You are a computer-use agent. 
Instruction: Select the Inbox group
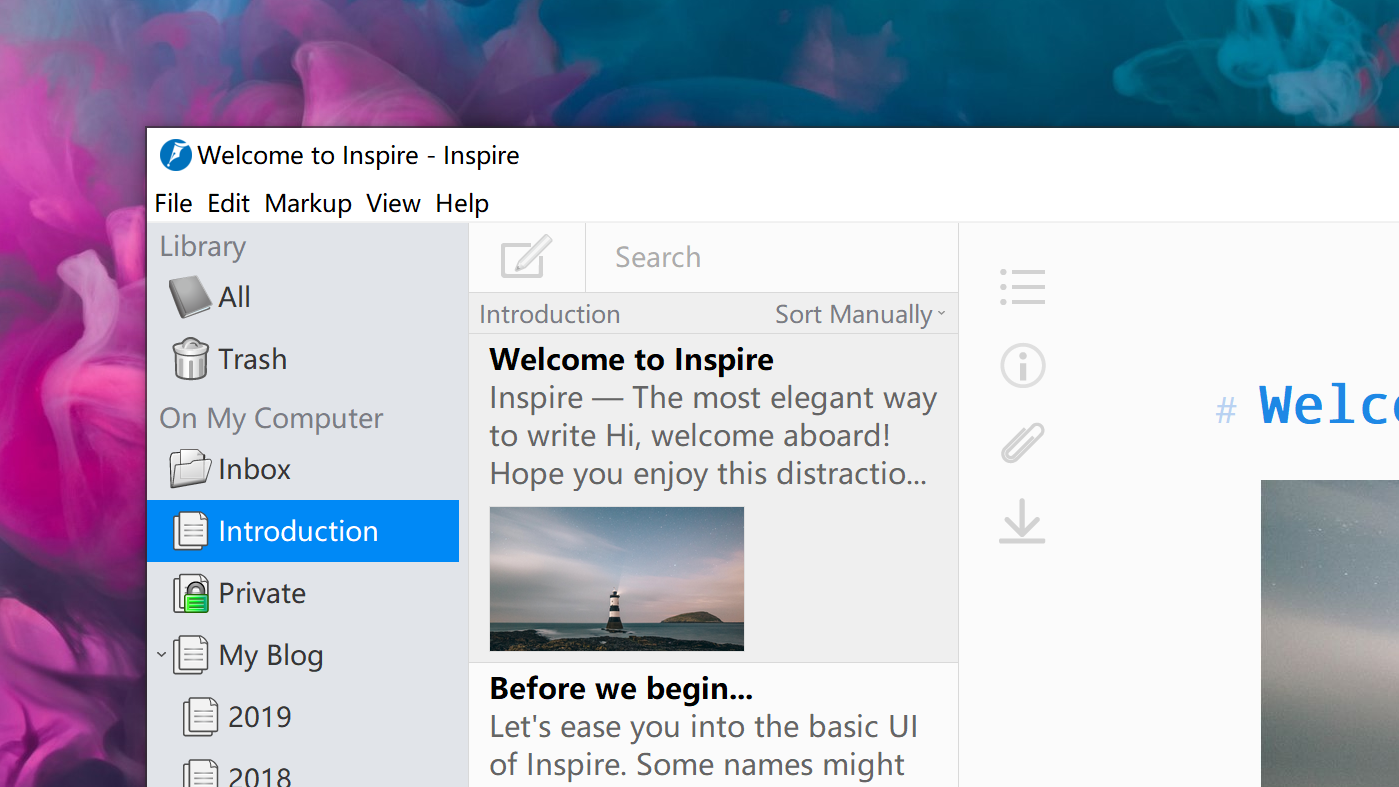(303, 469)
